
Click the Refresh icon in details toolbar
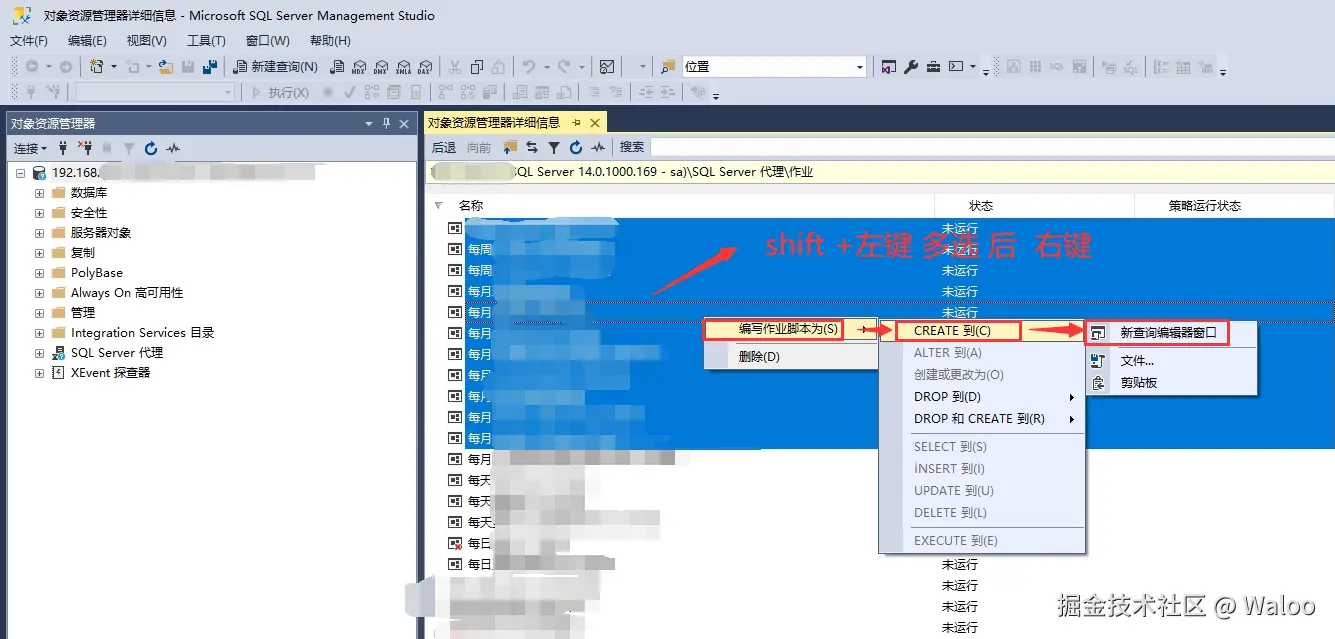click(x=575, y=147)
